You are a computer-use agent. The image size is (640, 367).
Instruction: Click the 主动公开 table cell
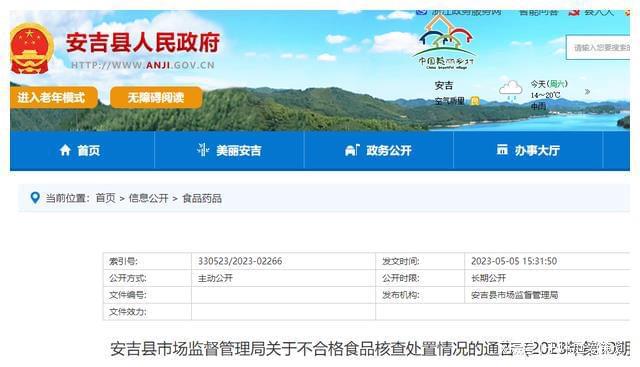pyautogui.click(x=283, y=278)
